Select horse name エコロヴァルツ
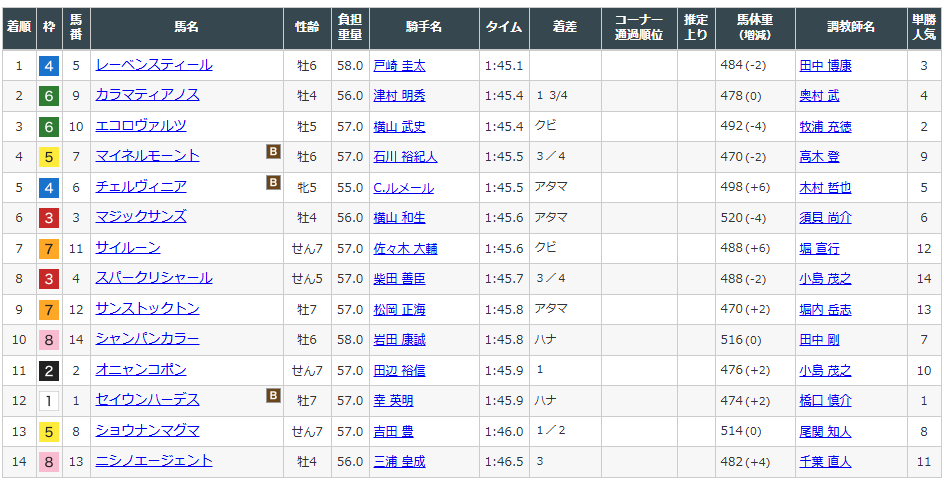This screenshot has width=944, height=480. pyautogui.click(x=140, y=126)
